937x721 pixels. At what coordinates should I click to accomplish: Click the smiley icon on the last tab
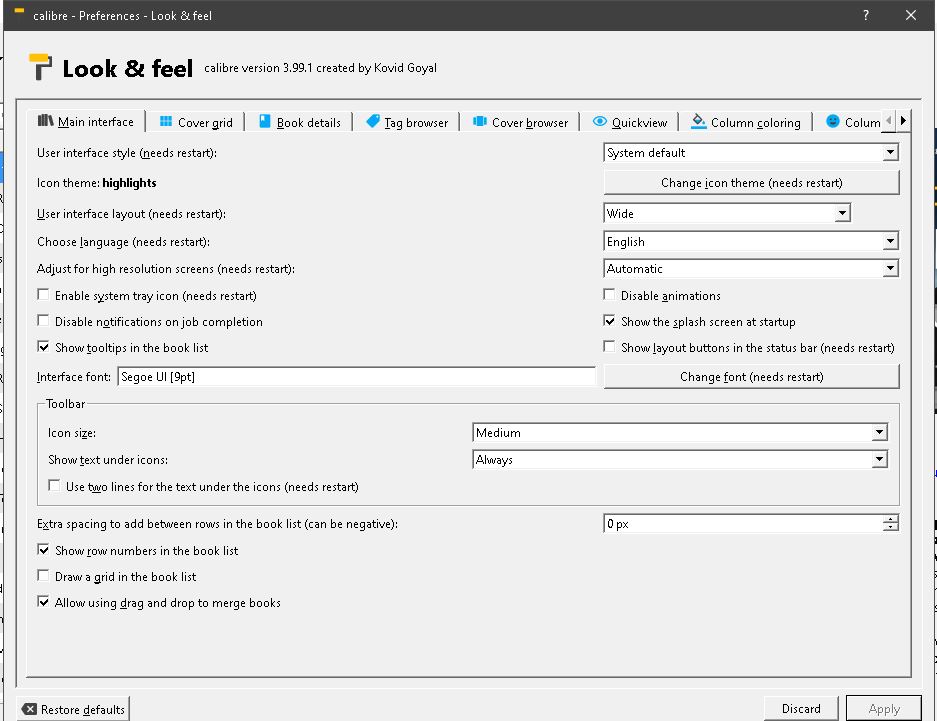832,121
